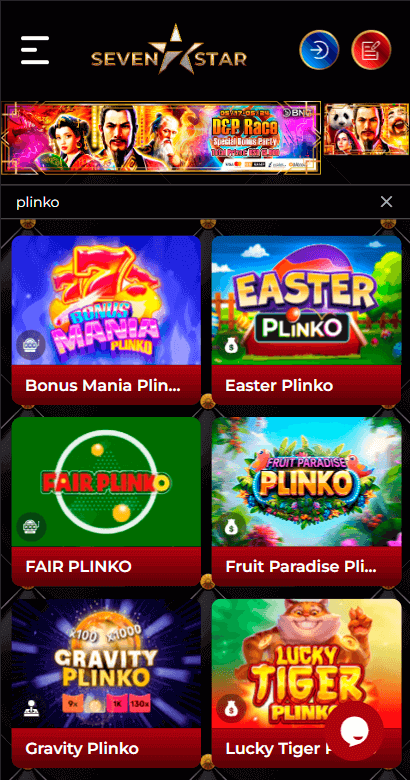Click the money bag icon on Lucky Tiger
Image resolution: width=410 pixels, height=780 pixels.
[x=231, y=708]
